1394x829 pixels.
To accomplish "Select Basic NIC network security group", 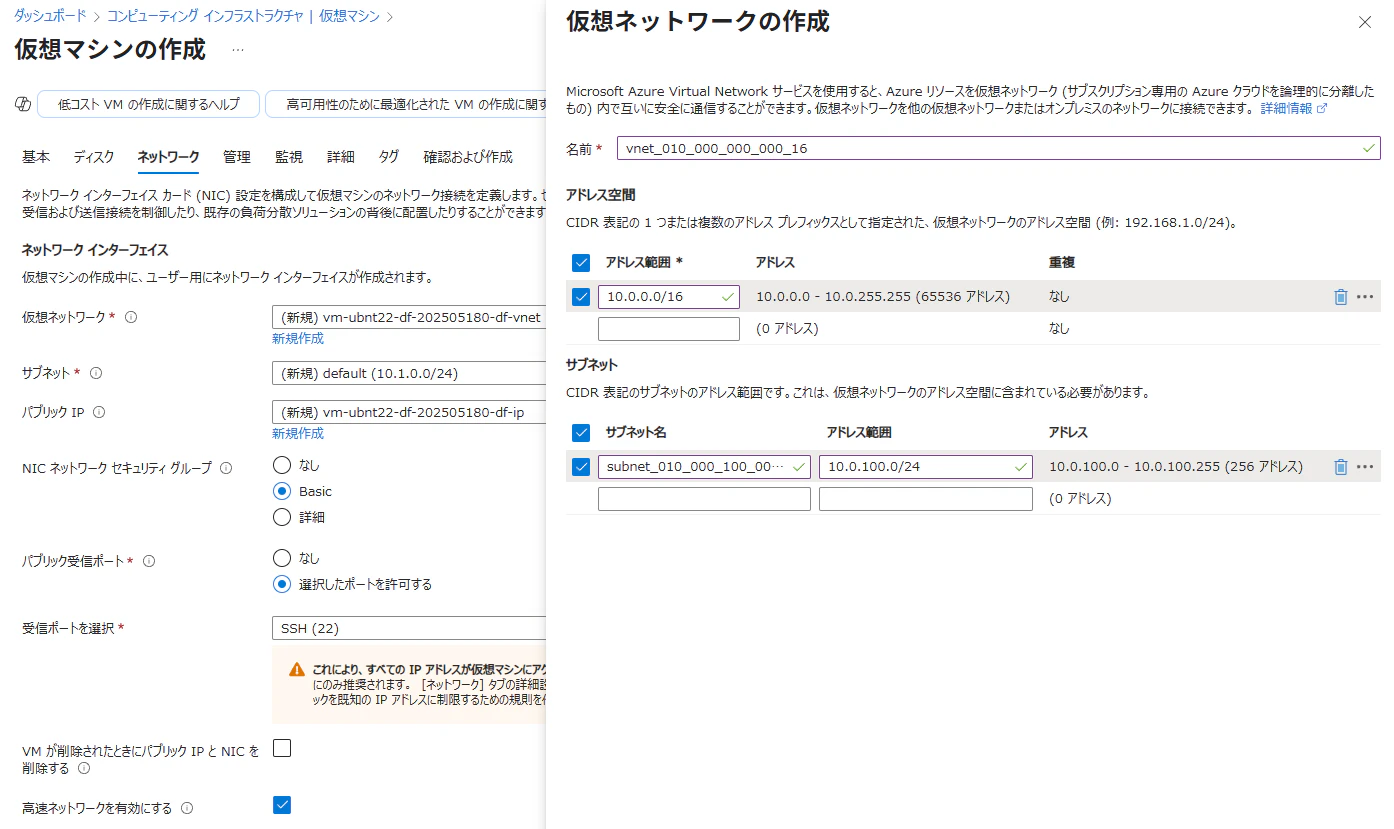I will tap(282, 491).
